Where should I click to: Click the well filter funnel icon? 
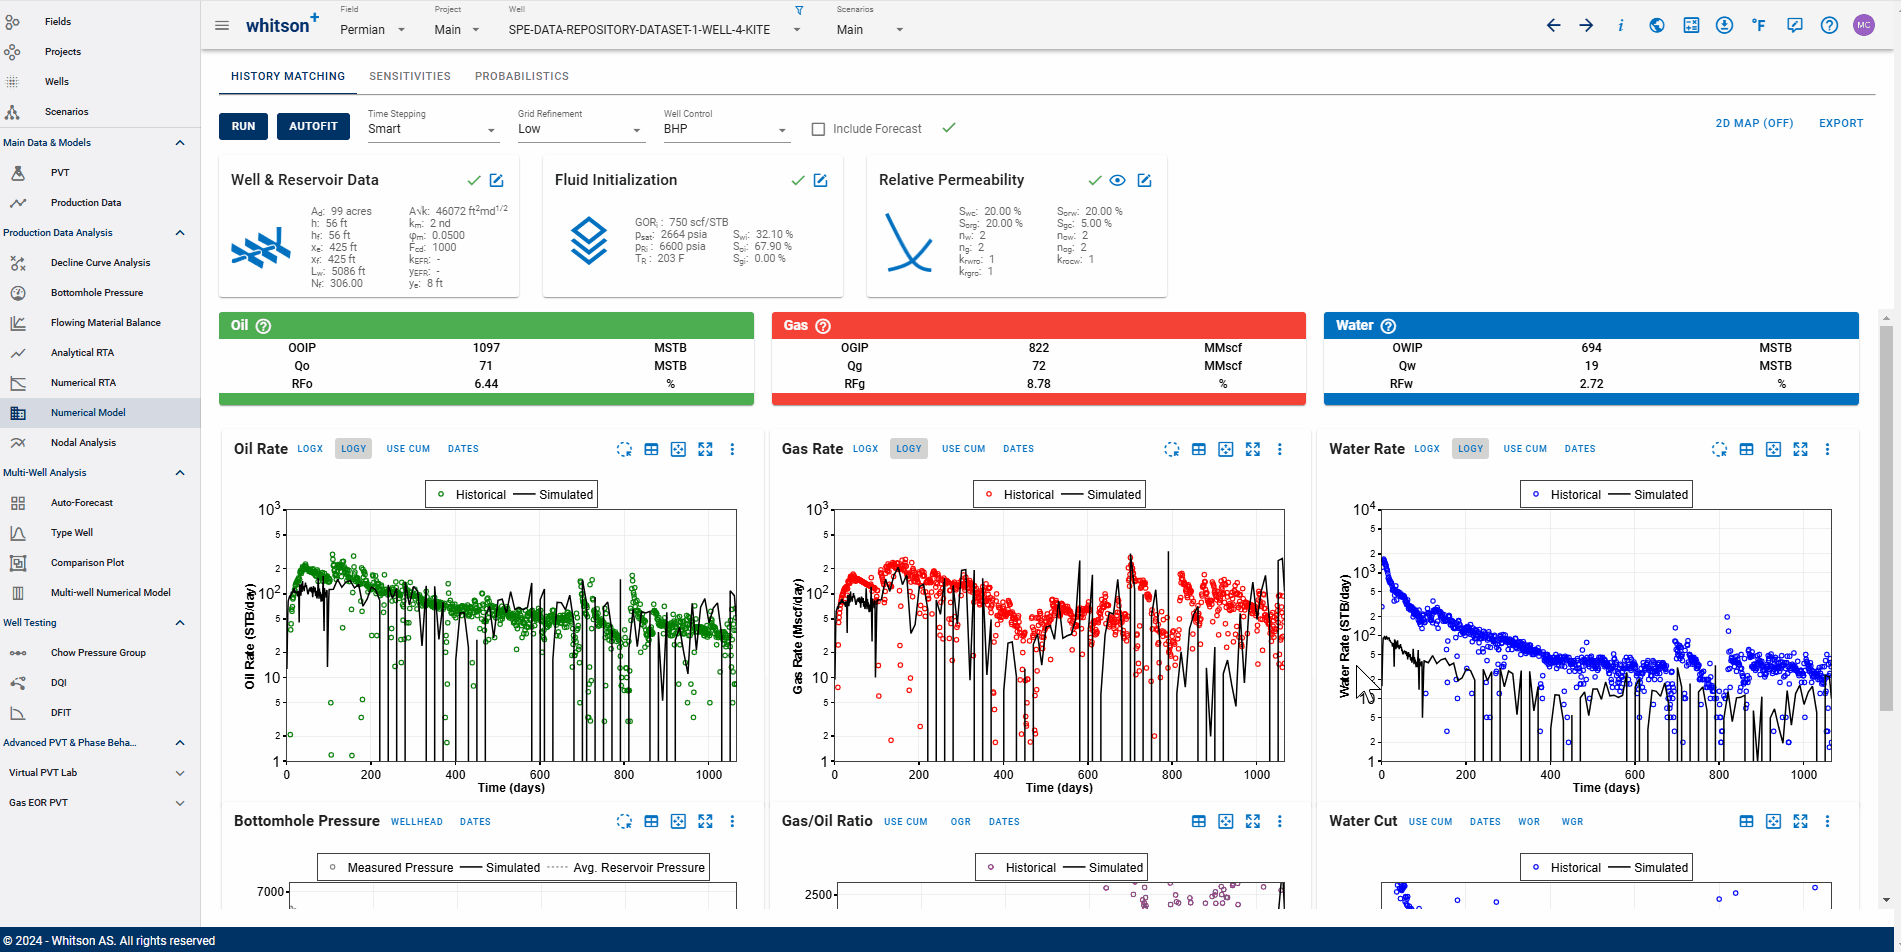799,10
